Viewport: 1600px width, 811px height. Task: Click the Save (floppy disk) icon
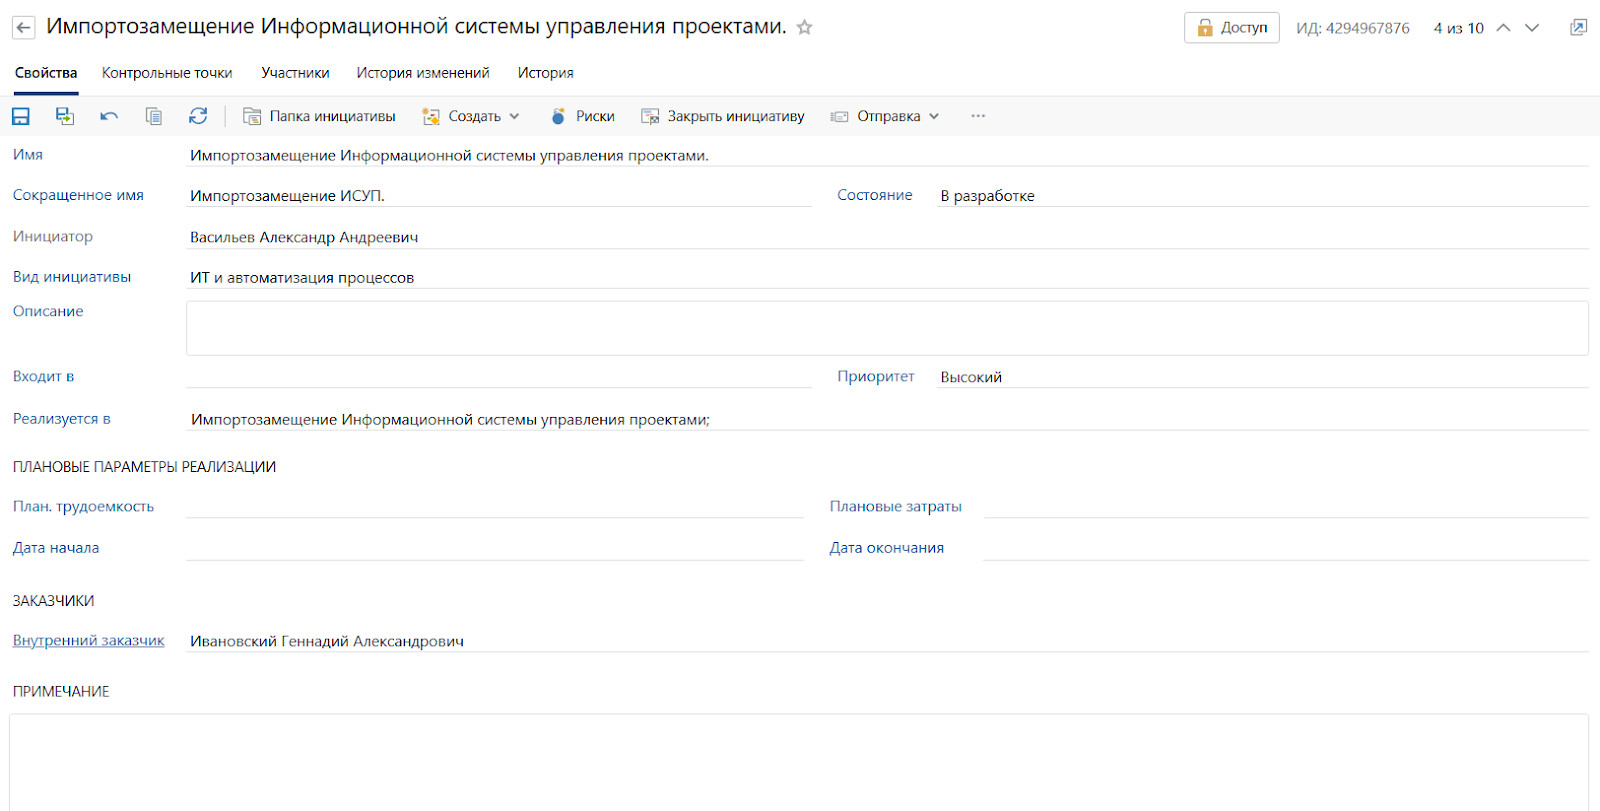coord(21,116)
